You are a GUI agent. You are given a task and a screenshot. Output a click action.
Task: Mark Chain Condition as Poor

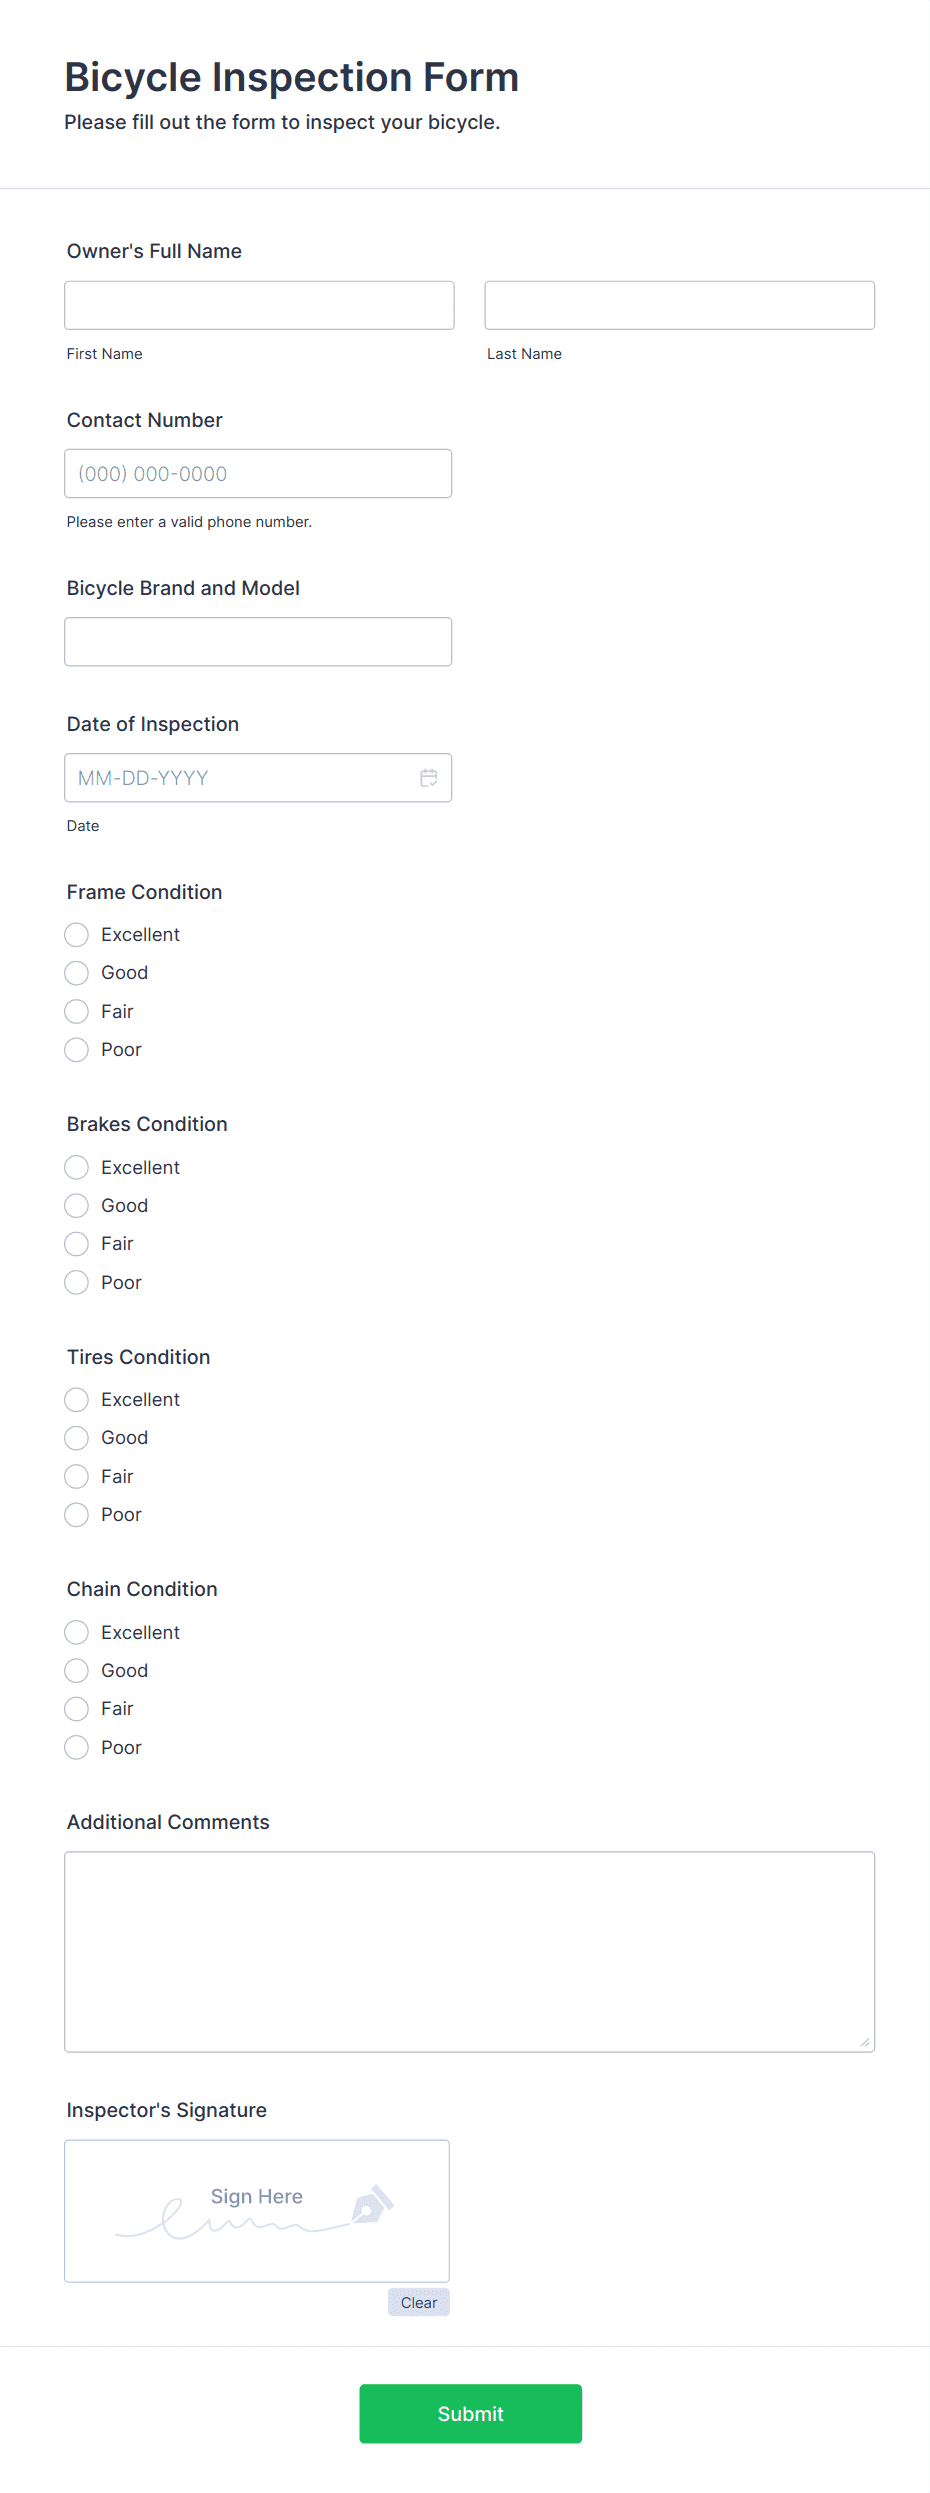pos(76,1747)
